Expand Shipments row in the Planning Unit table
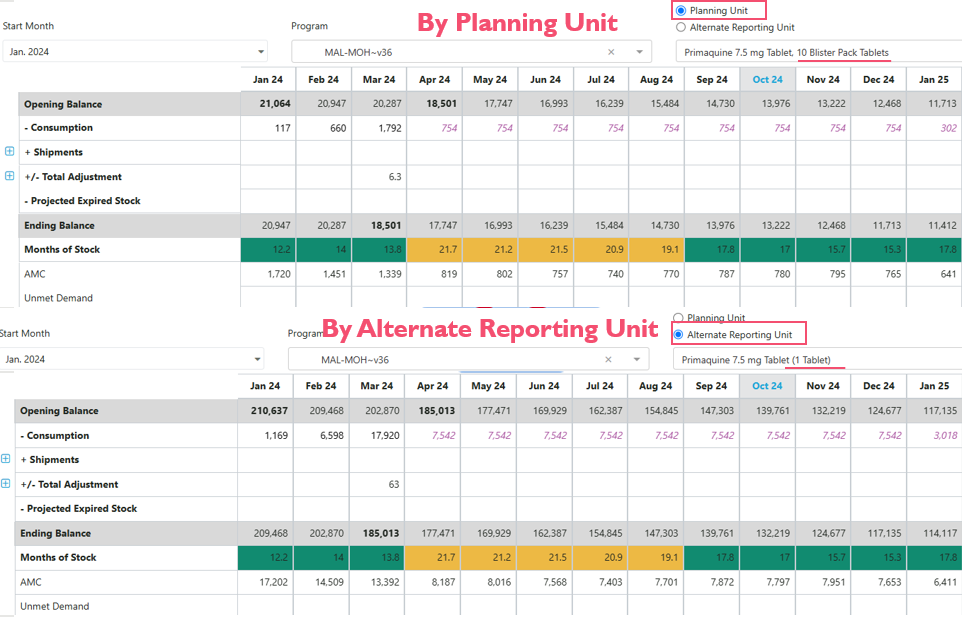 click(9, 151)
